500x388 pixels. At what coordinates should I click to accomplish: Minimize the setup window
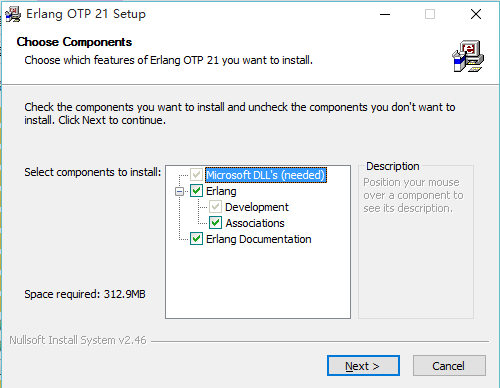coord(385,14)
